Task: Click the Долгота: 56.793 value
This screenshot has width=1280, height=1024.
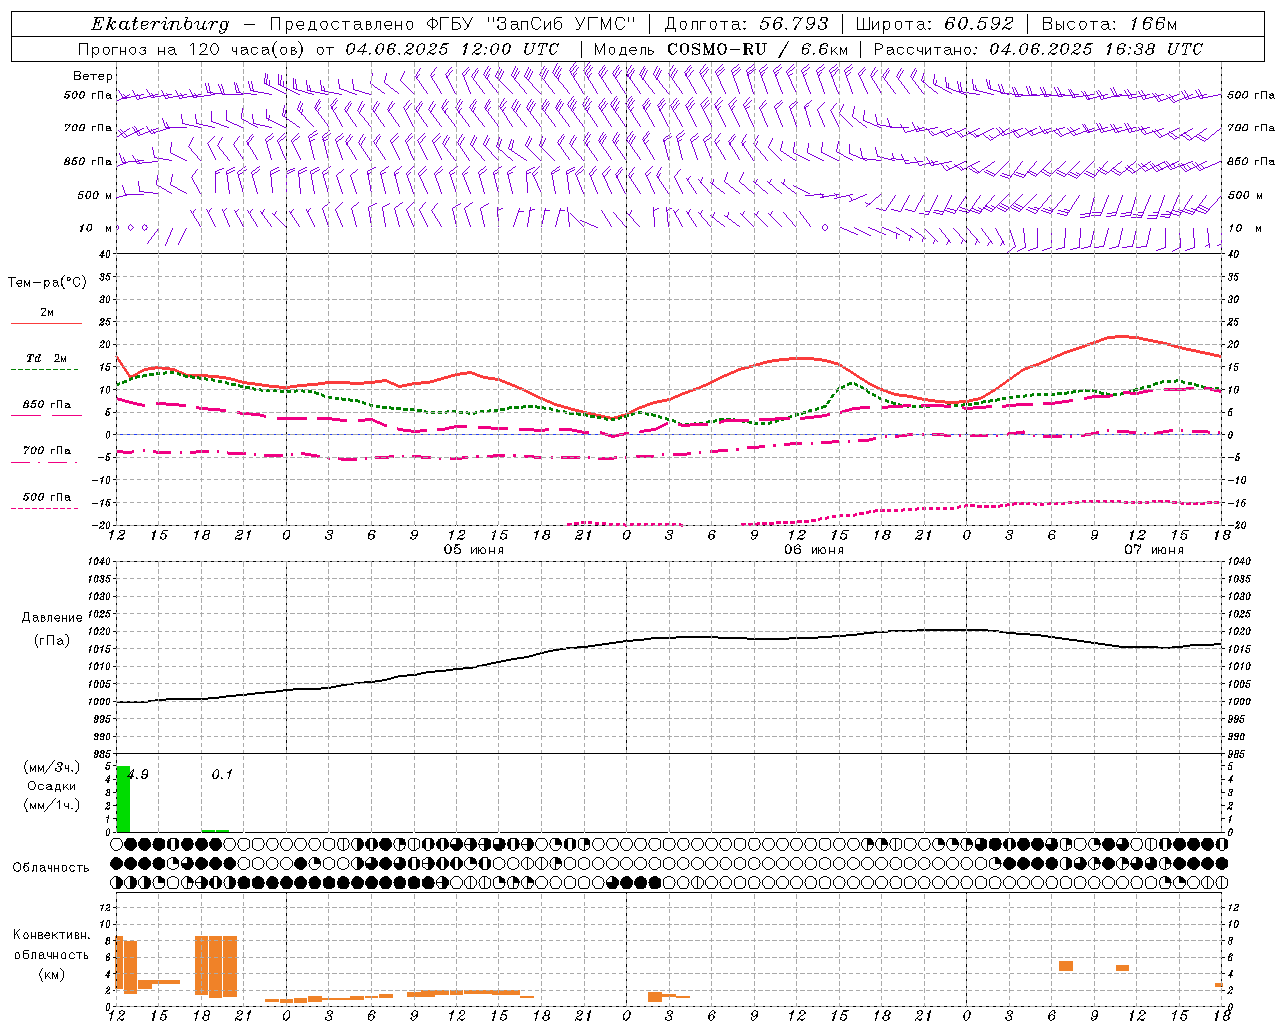Action: coord(746,24)
